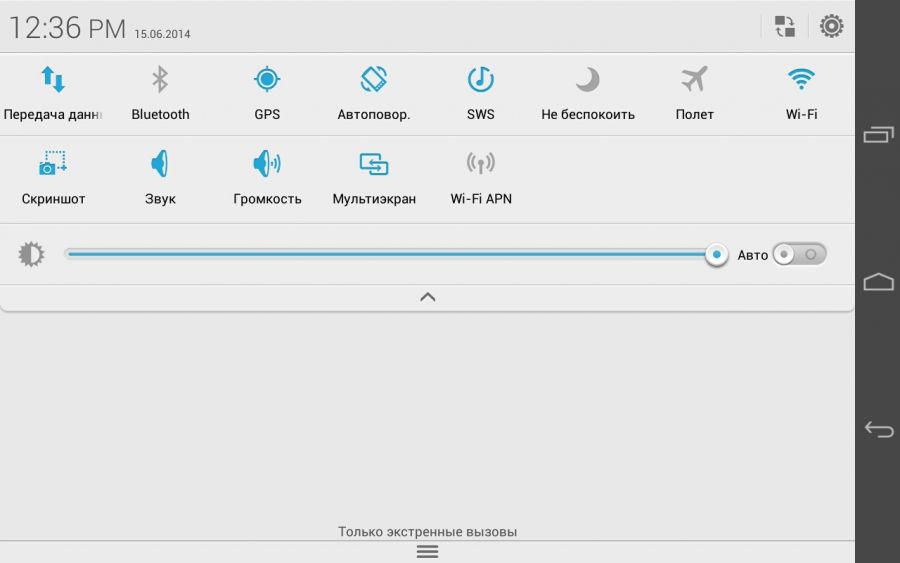The image size is (900, 563).
Task: Tap the Звук sound icon
Action: pyautogui.click(x=160, y=165)
